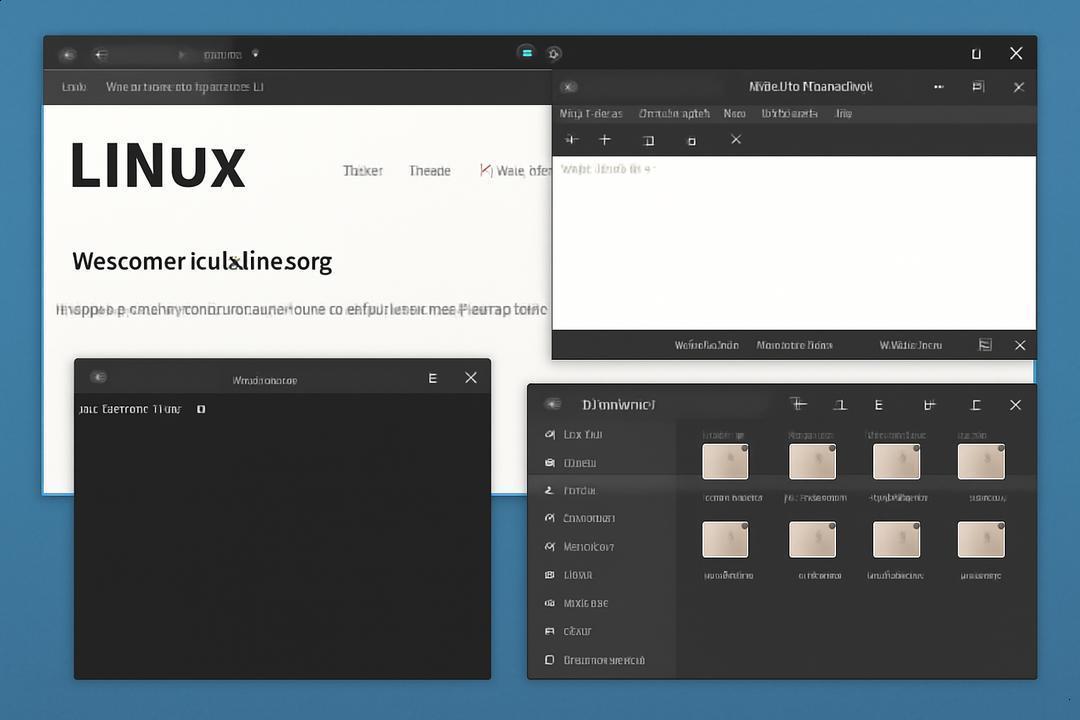This screenshot has width=1080, height=720.
Task: Click the large LINUX logo on the web page
Action: pos(158,165)
